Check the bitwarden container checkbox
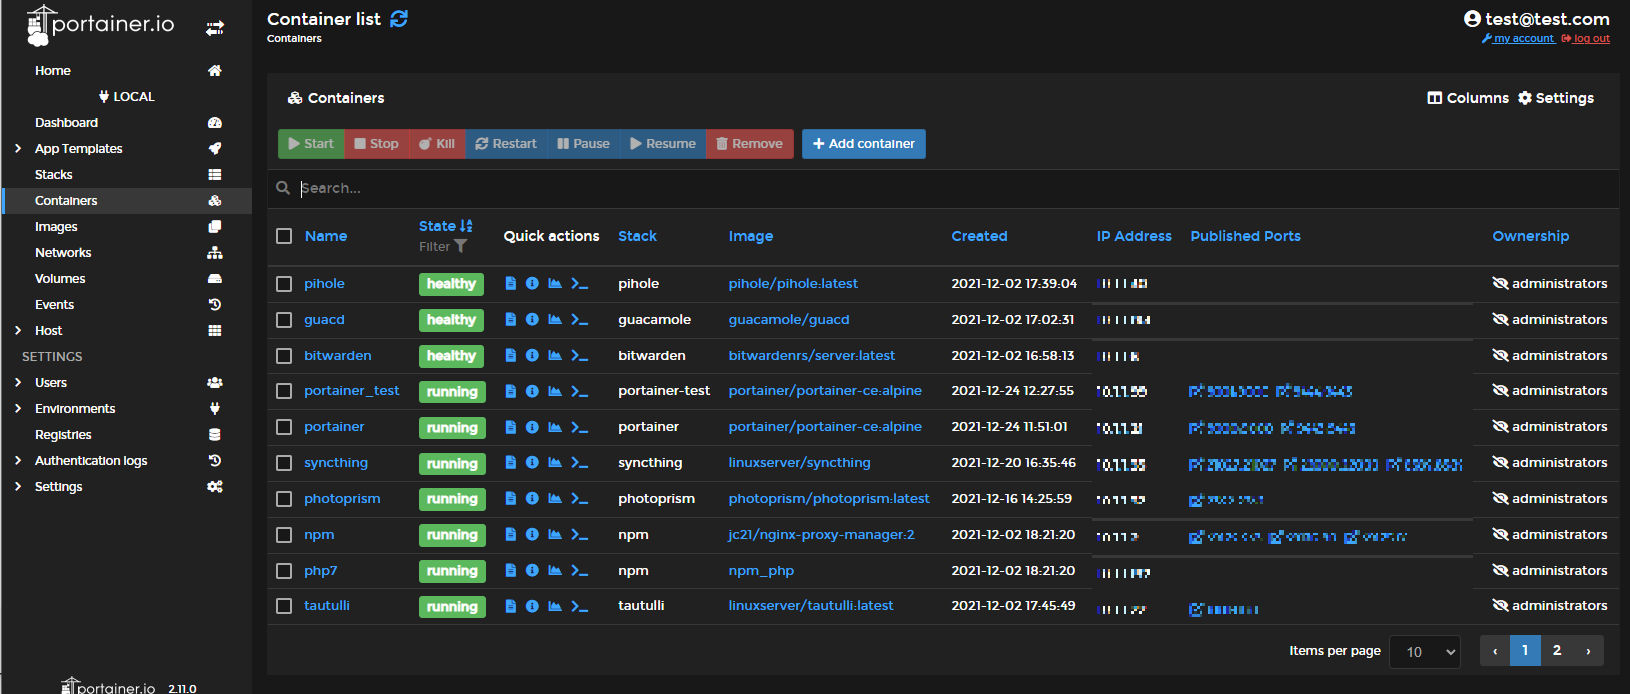Screen dimensions: 1630x694 pyautogui.click(x=284, y=356)
